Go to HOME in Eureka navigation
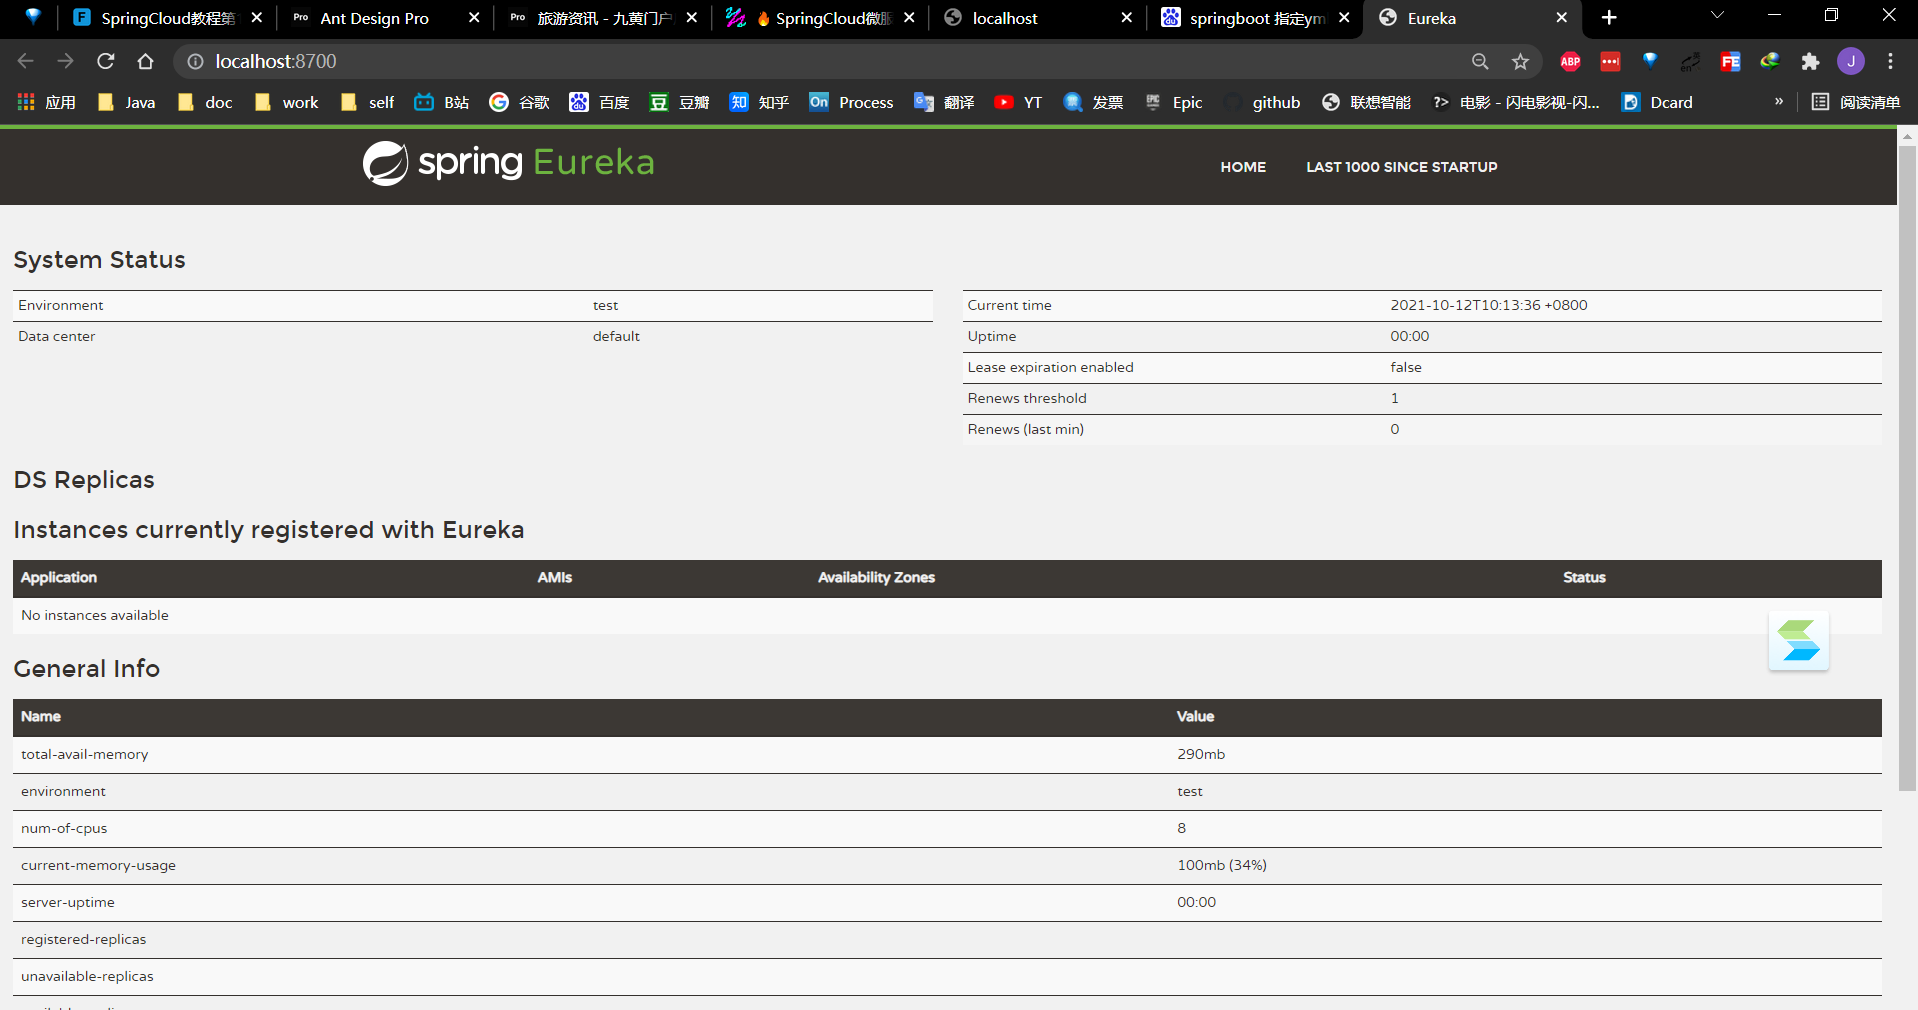The image size is (1918, 1010). tap(1243, 167)
